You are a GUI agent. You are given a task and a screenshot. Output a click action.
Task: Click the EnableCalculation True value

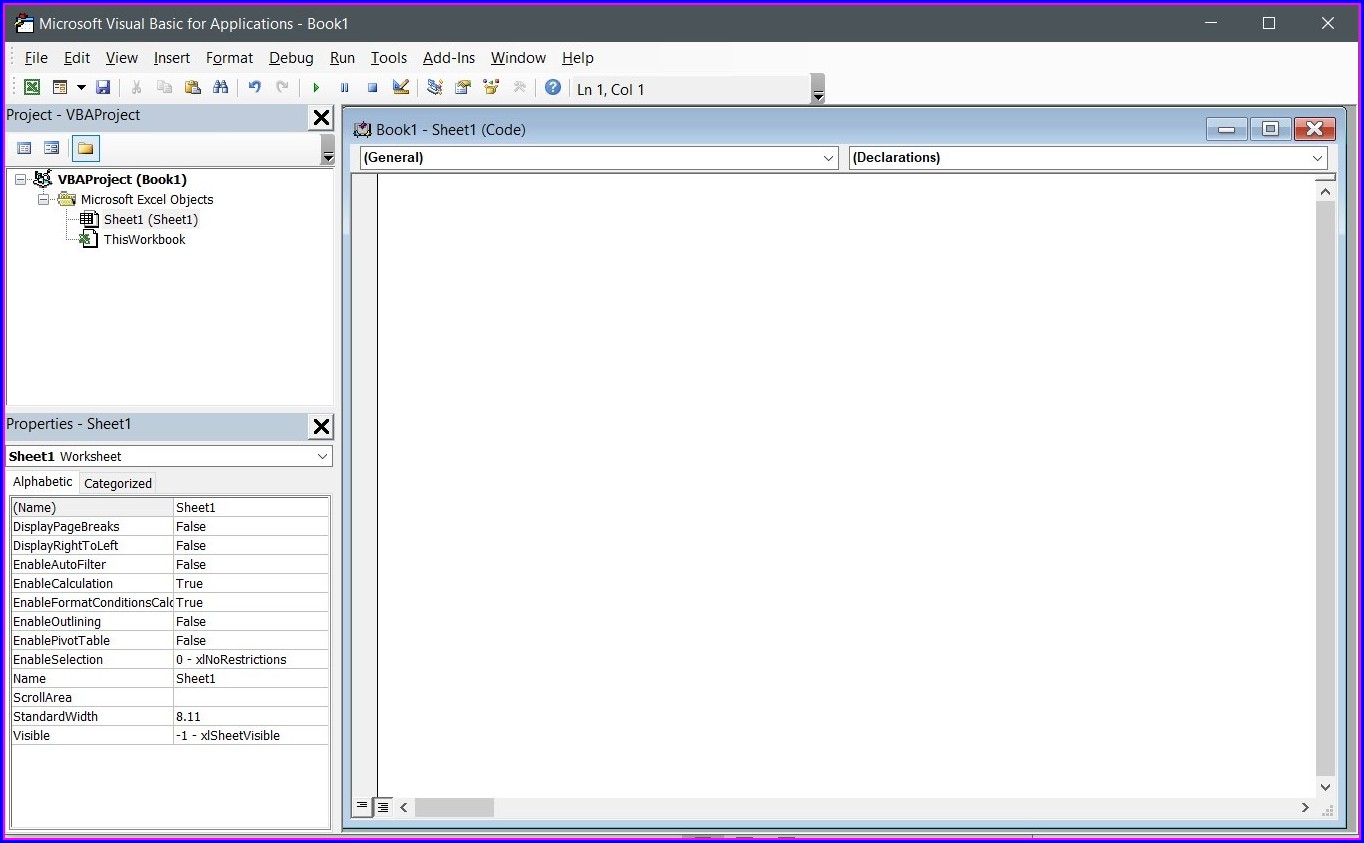tap(251, 583)
